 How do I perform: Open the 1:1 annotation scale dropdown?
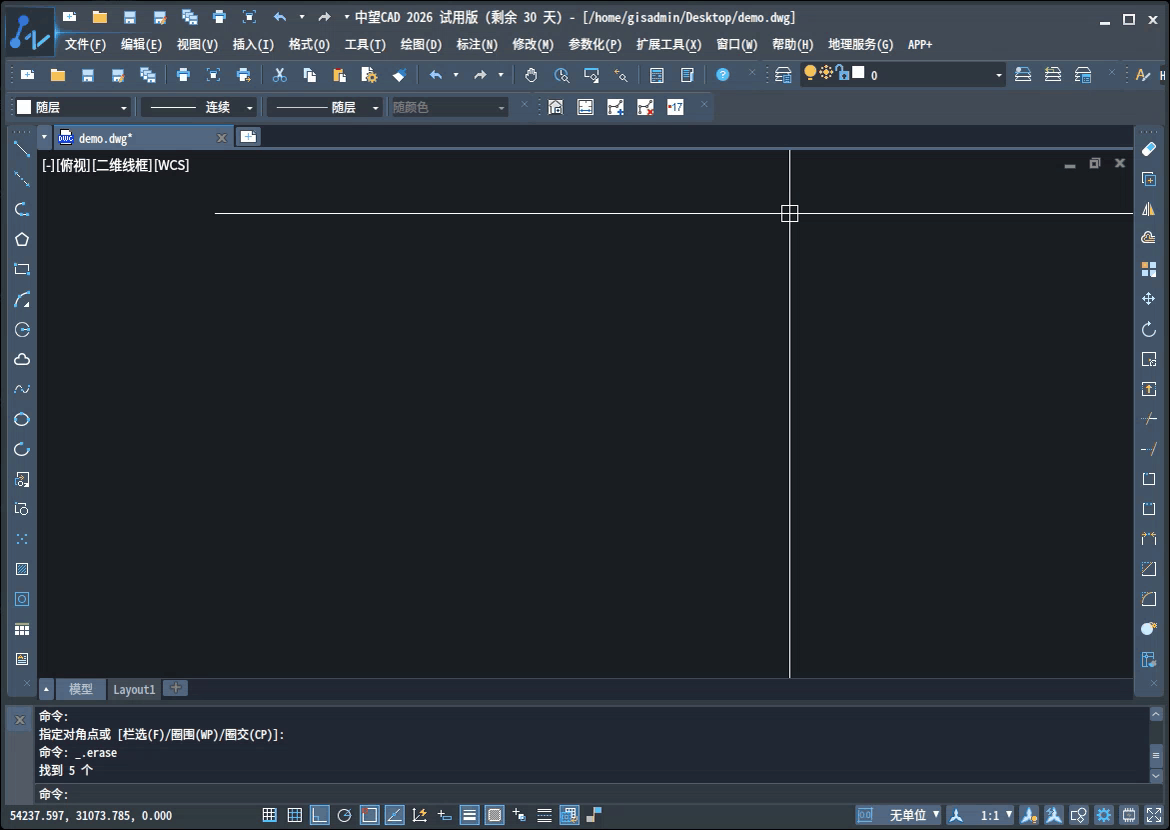996,815
